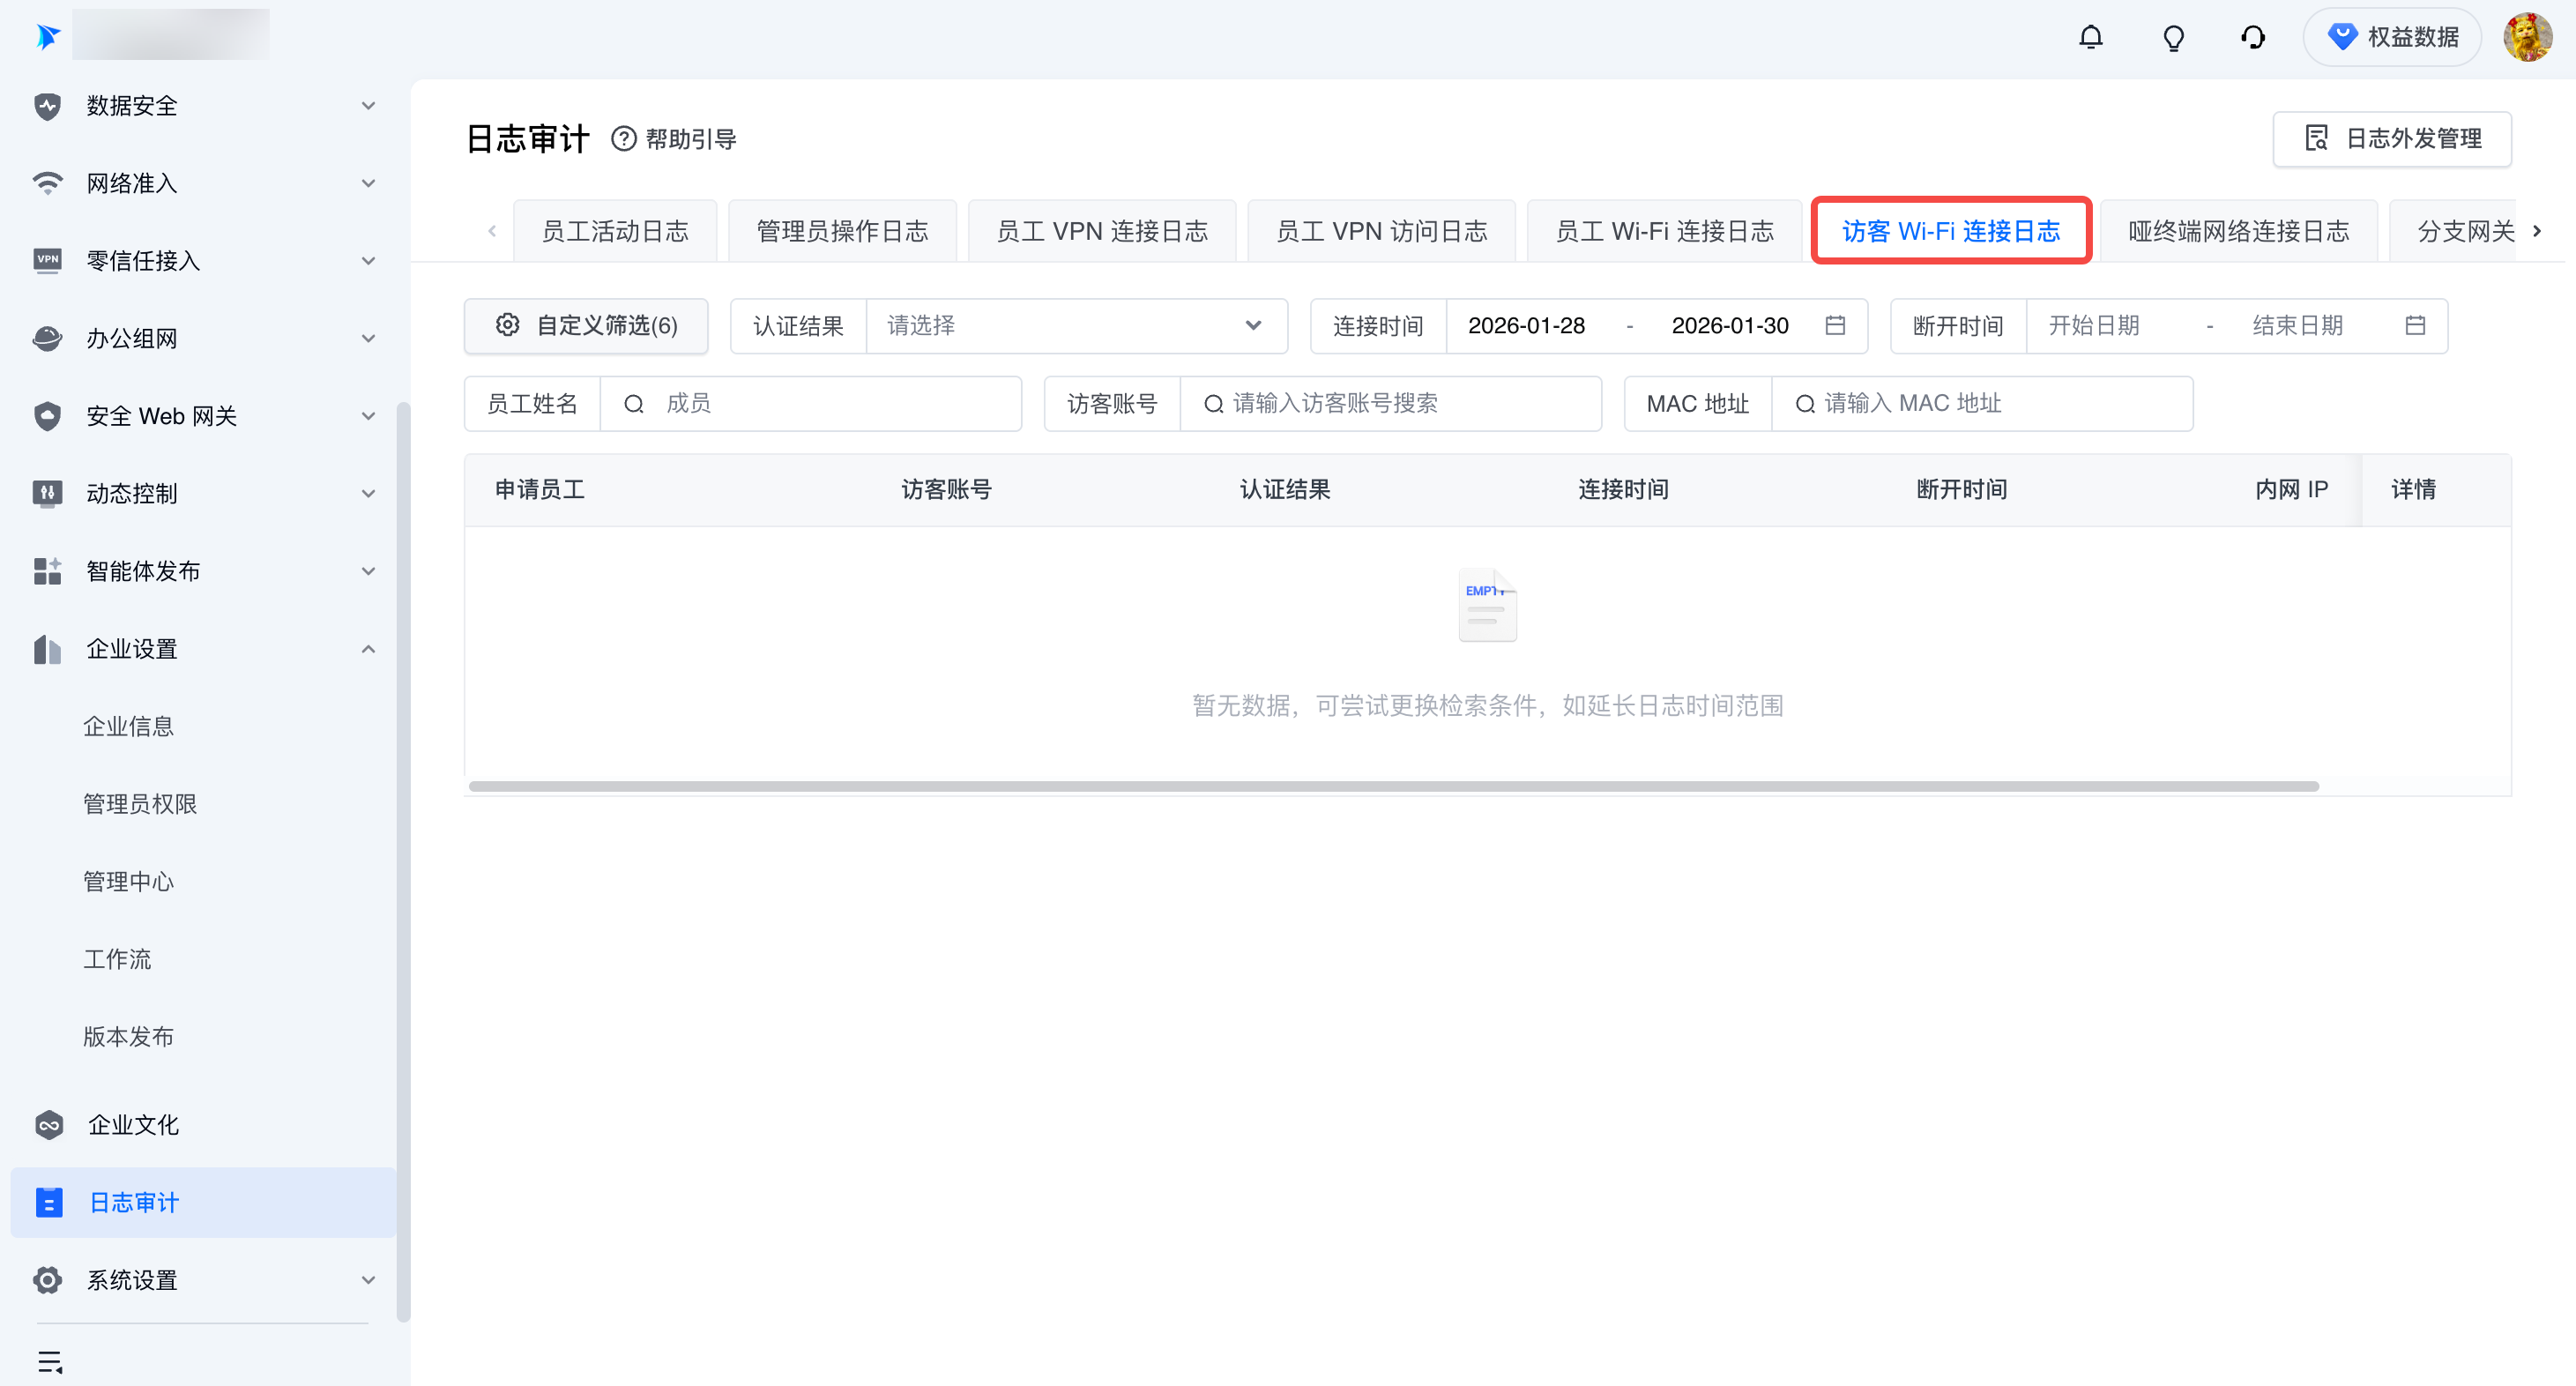This screenshot has height=1386, width=2576.
Task: Click the help question-mark icon
Action: coord(623,138)
